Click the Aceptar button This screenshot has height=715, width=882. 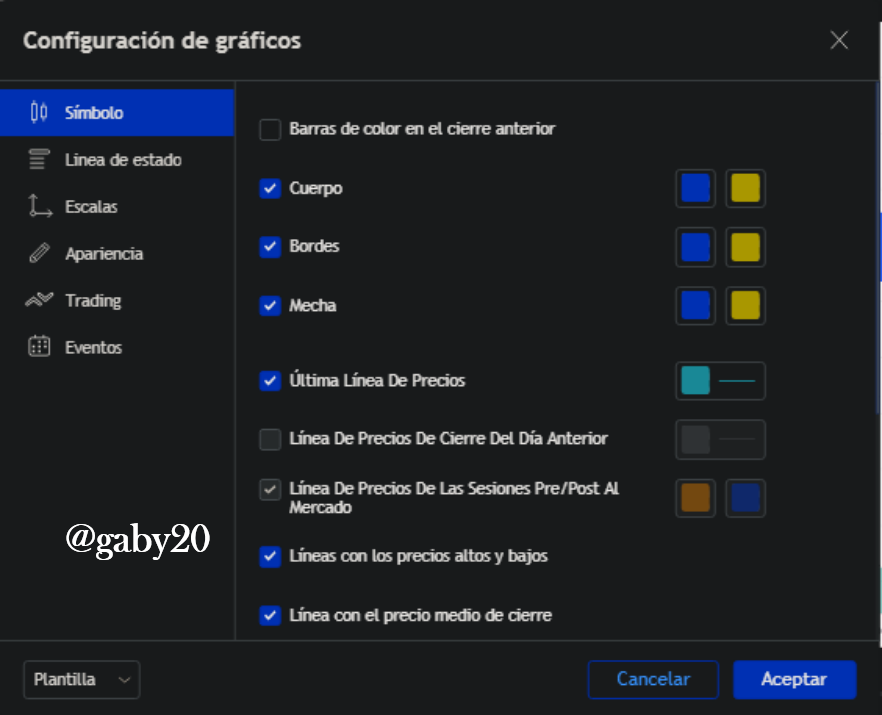794,680
